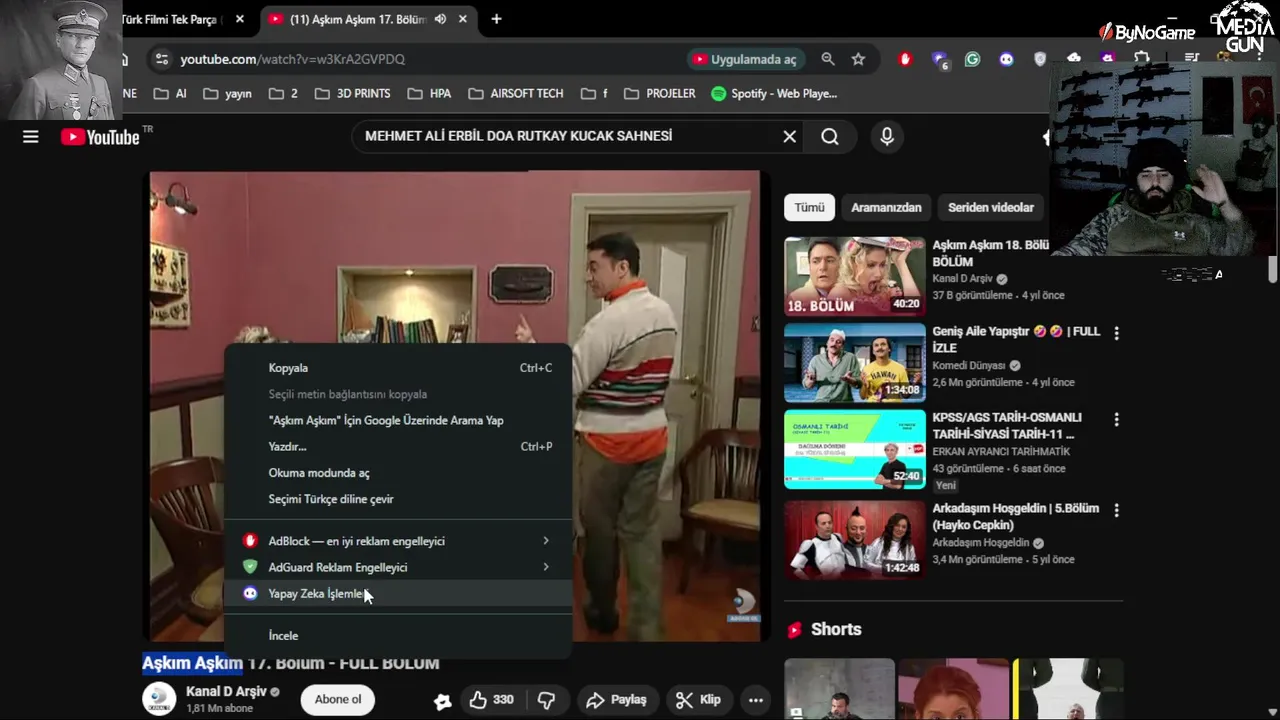The height and width of the screenshot is (720, 1280).
Task: Choose Yapay Zeka İşlemleri menu entry
Action: click(398, 593)
